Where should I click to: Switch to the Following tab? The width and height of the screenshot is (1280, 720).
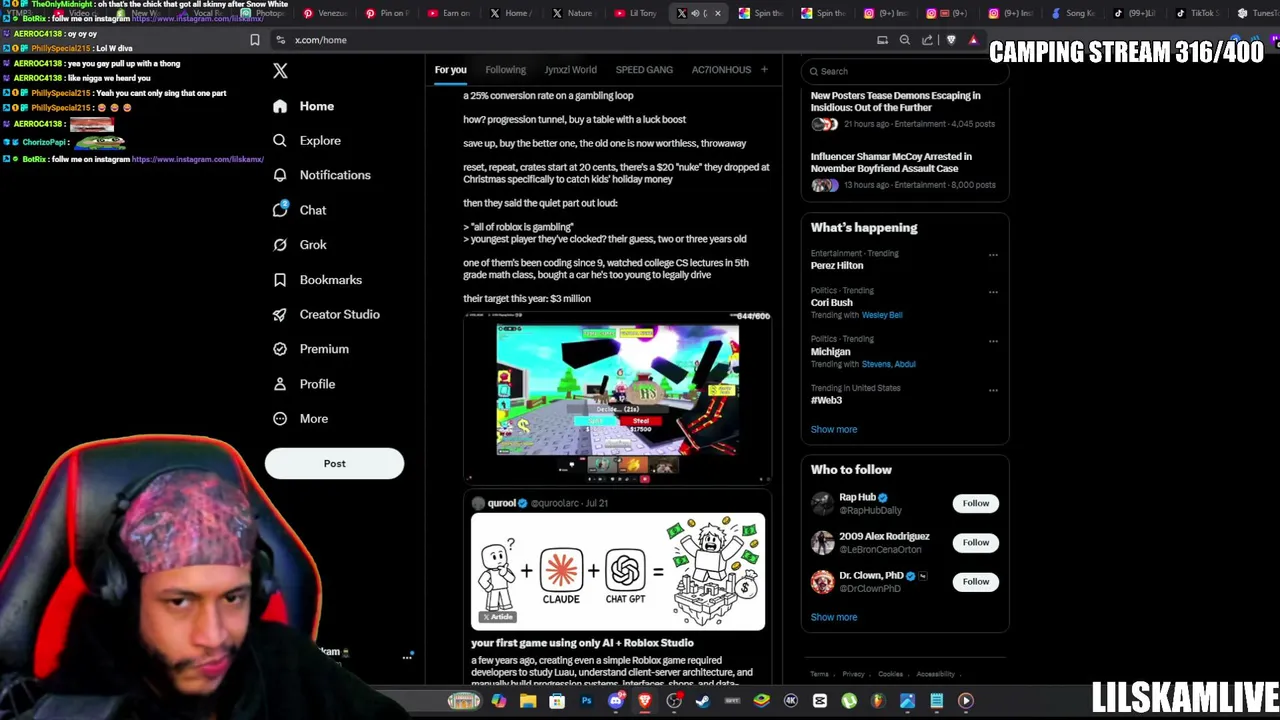click(505, 70)
